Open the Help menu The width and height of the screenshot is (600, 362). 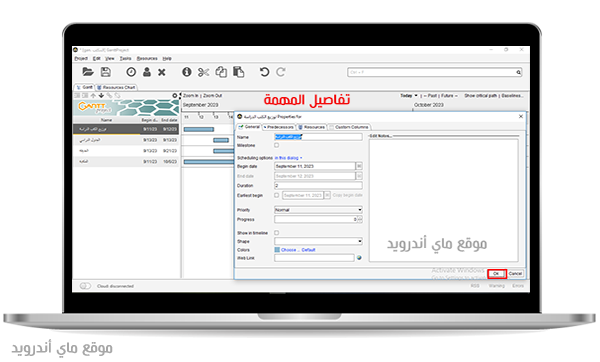[x=167, y=59]
